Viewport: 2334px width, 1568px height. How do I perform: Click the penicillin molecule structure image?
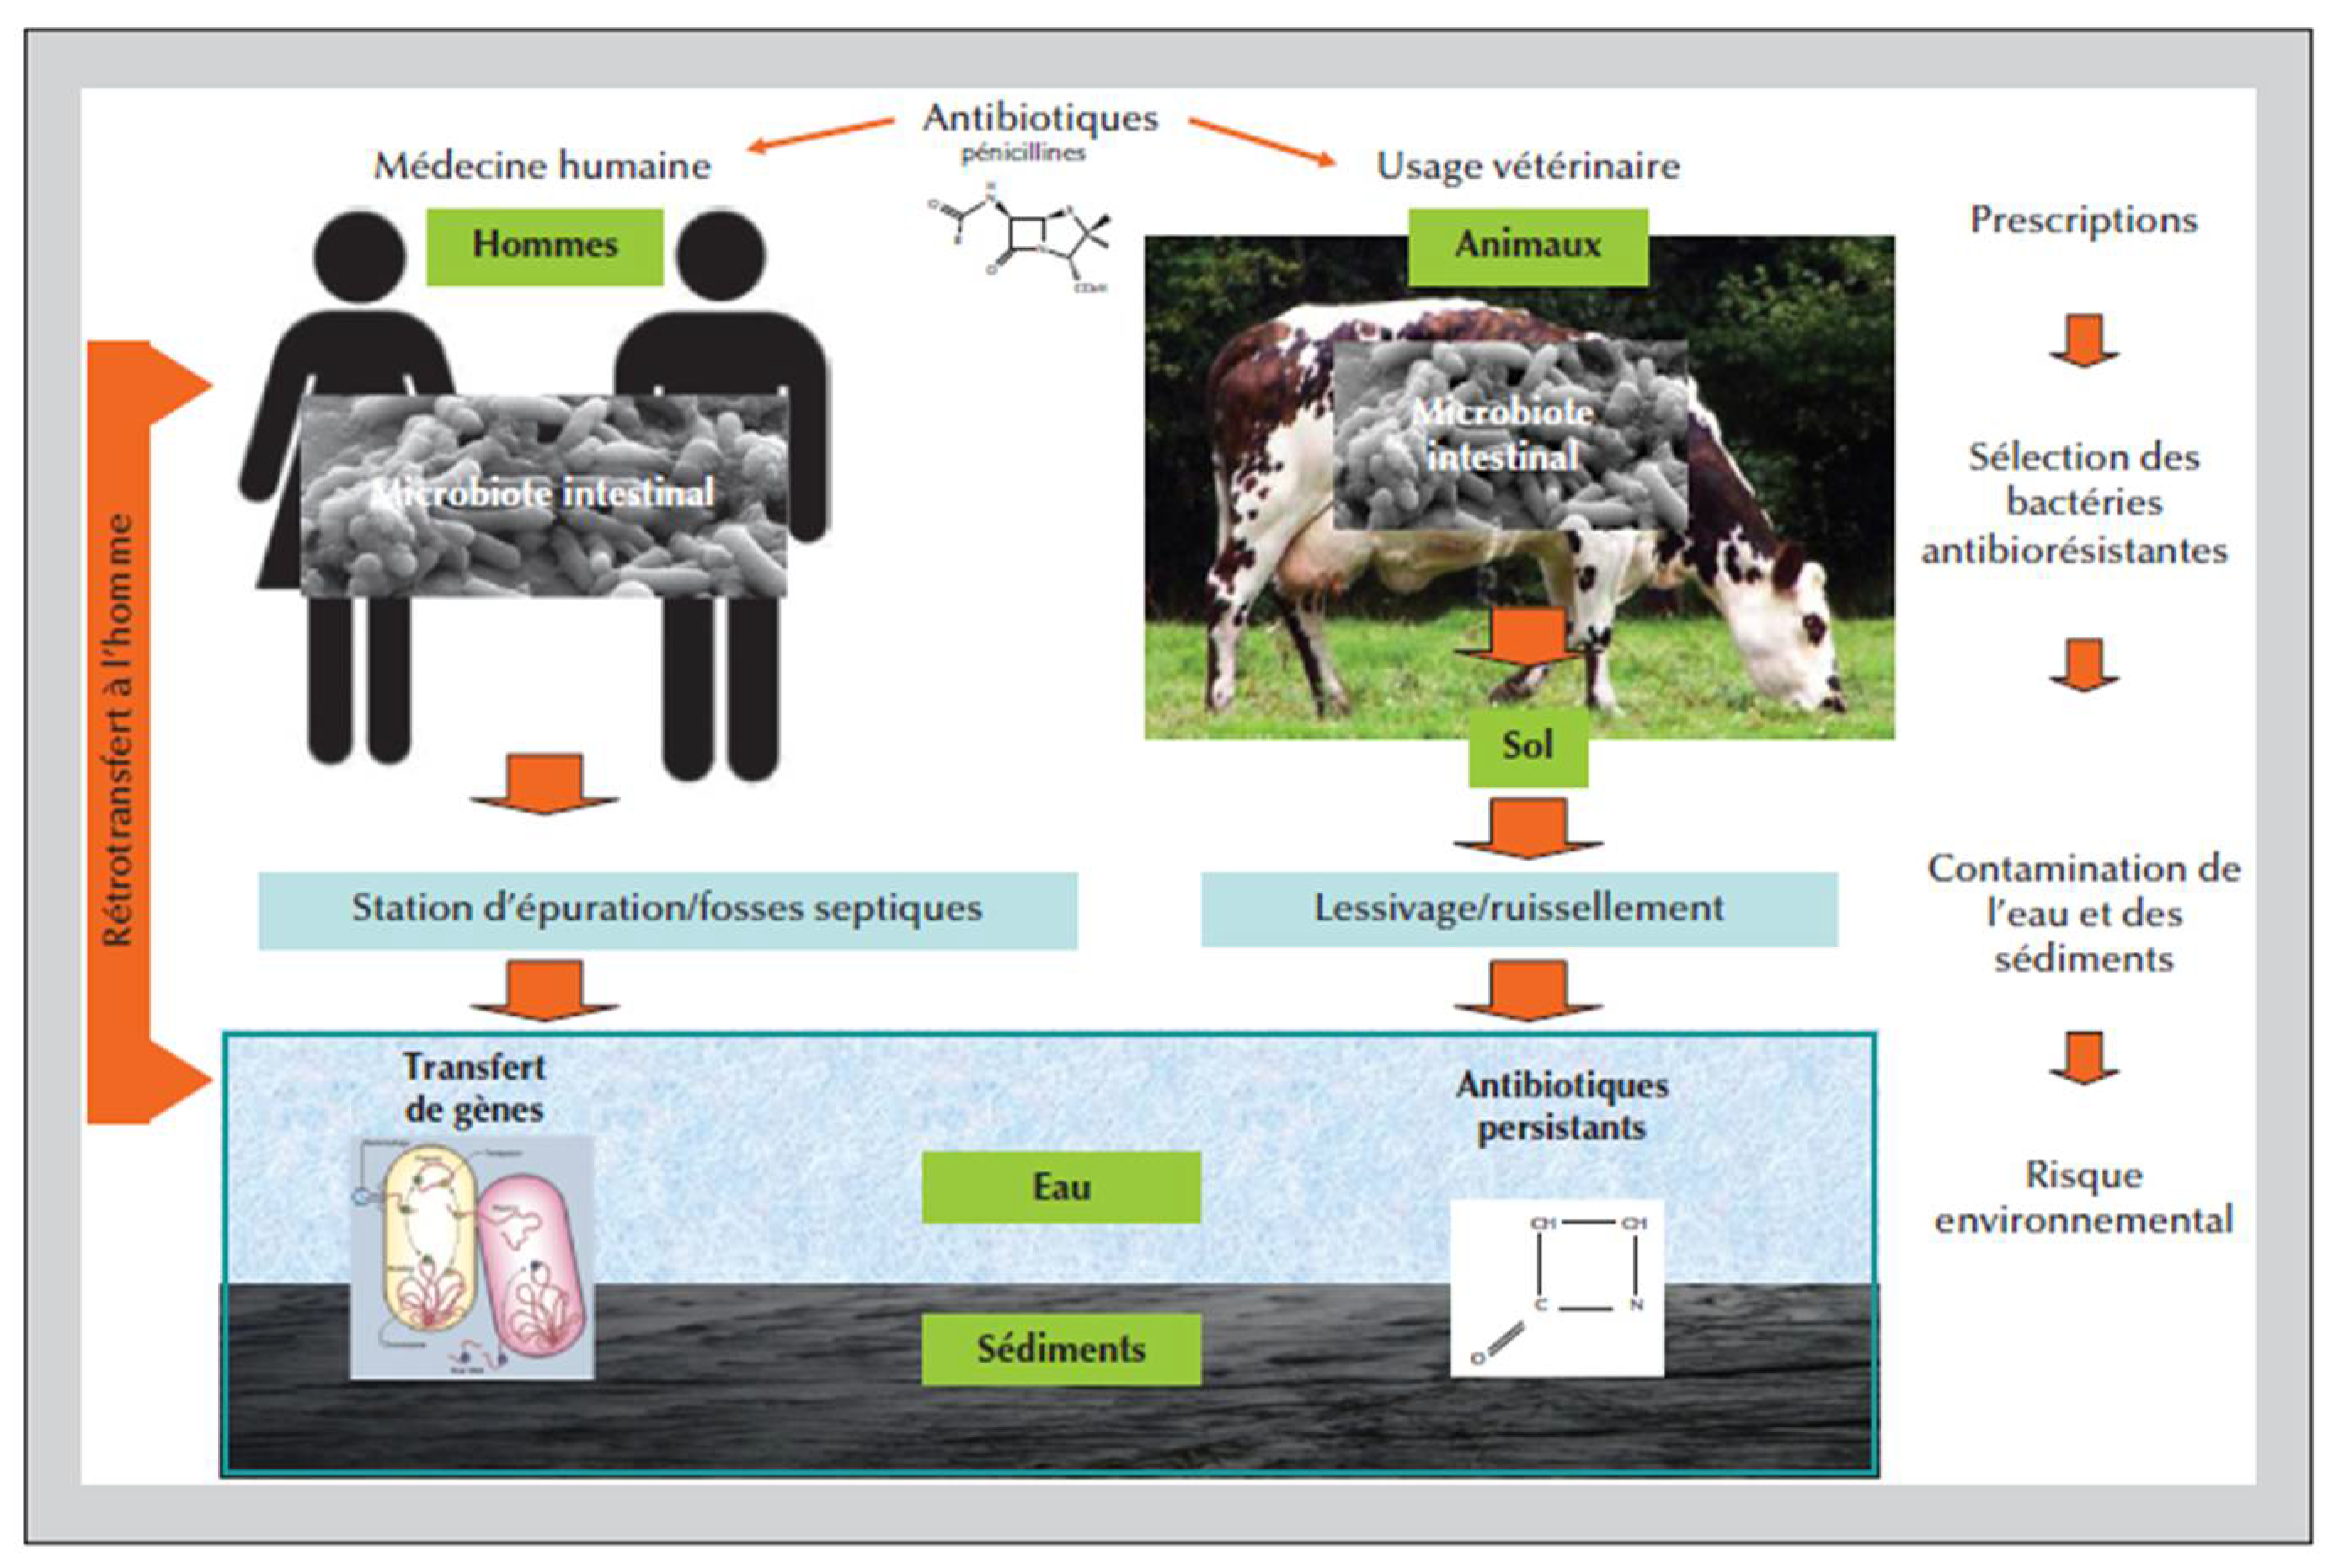(1020, 237)
